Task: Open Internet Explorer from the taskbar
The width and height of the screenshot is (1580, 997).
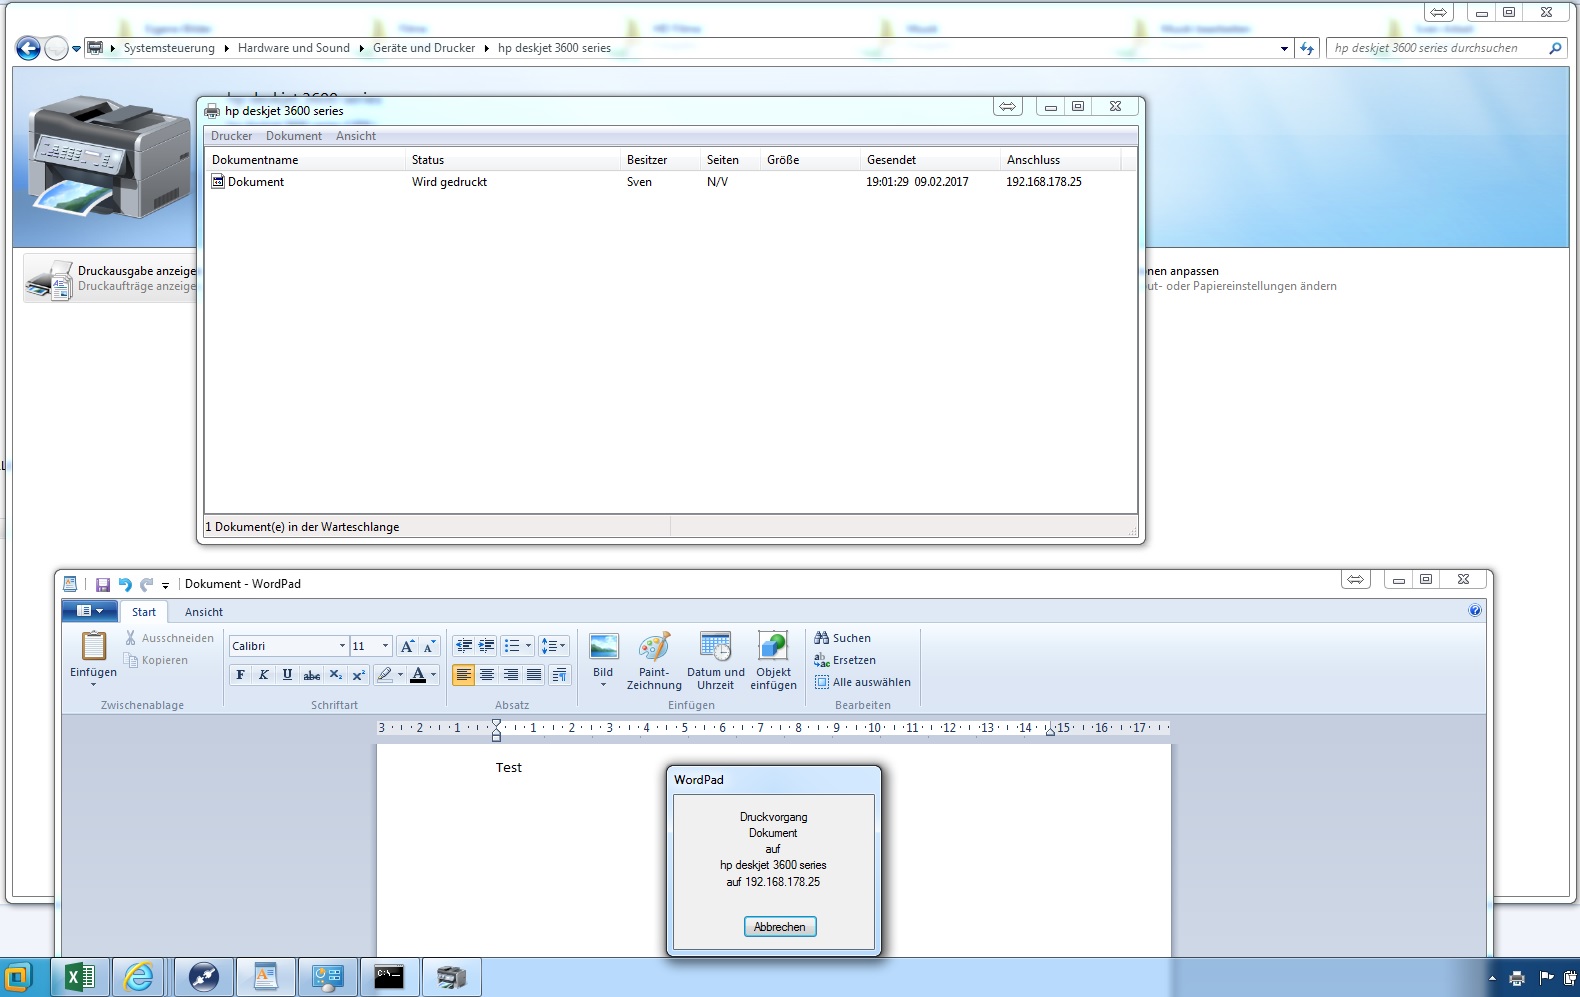Action: click(139, 977)
